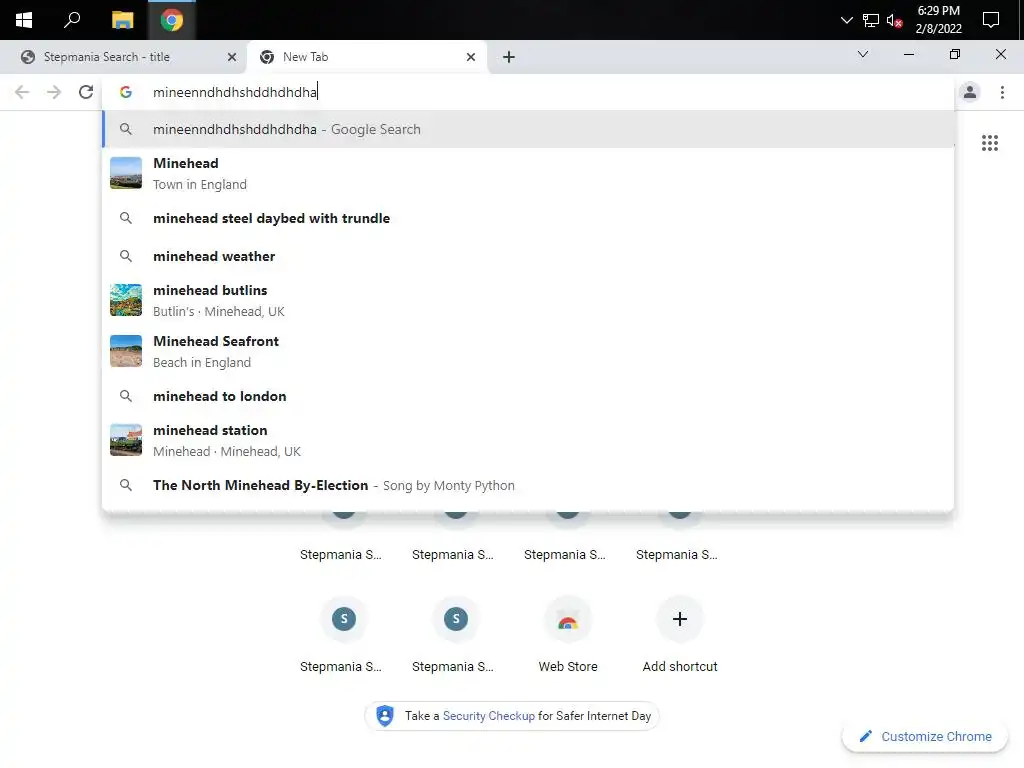1024x768 pixels.
Task: Choose the minehead butlins suggestion
Action: coord(528,300)
